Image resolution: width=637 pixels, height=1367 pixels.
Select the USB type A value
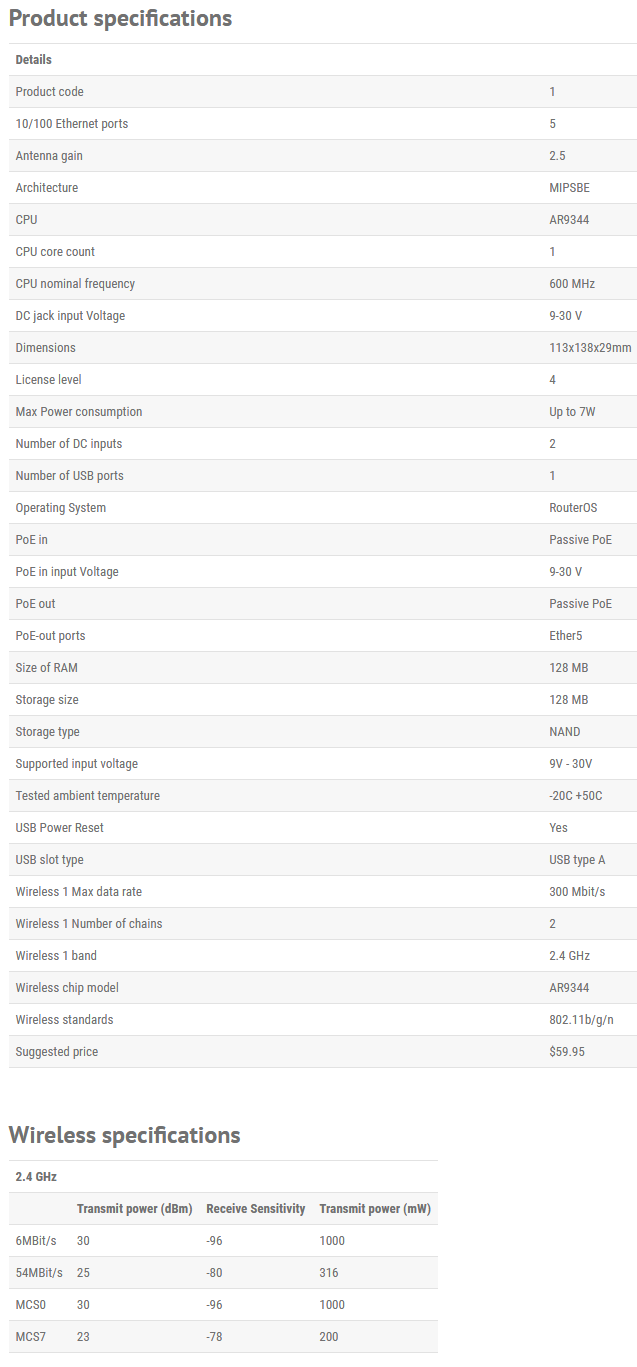[577, 860]
